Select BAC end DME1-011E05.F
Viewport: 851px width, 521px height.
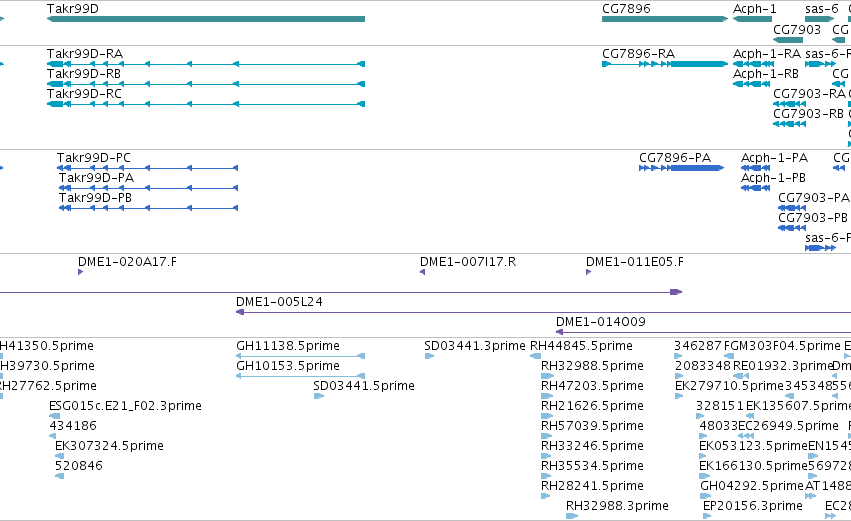tap(588, 272)
